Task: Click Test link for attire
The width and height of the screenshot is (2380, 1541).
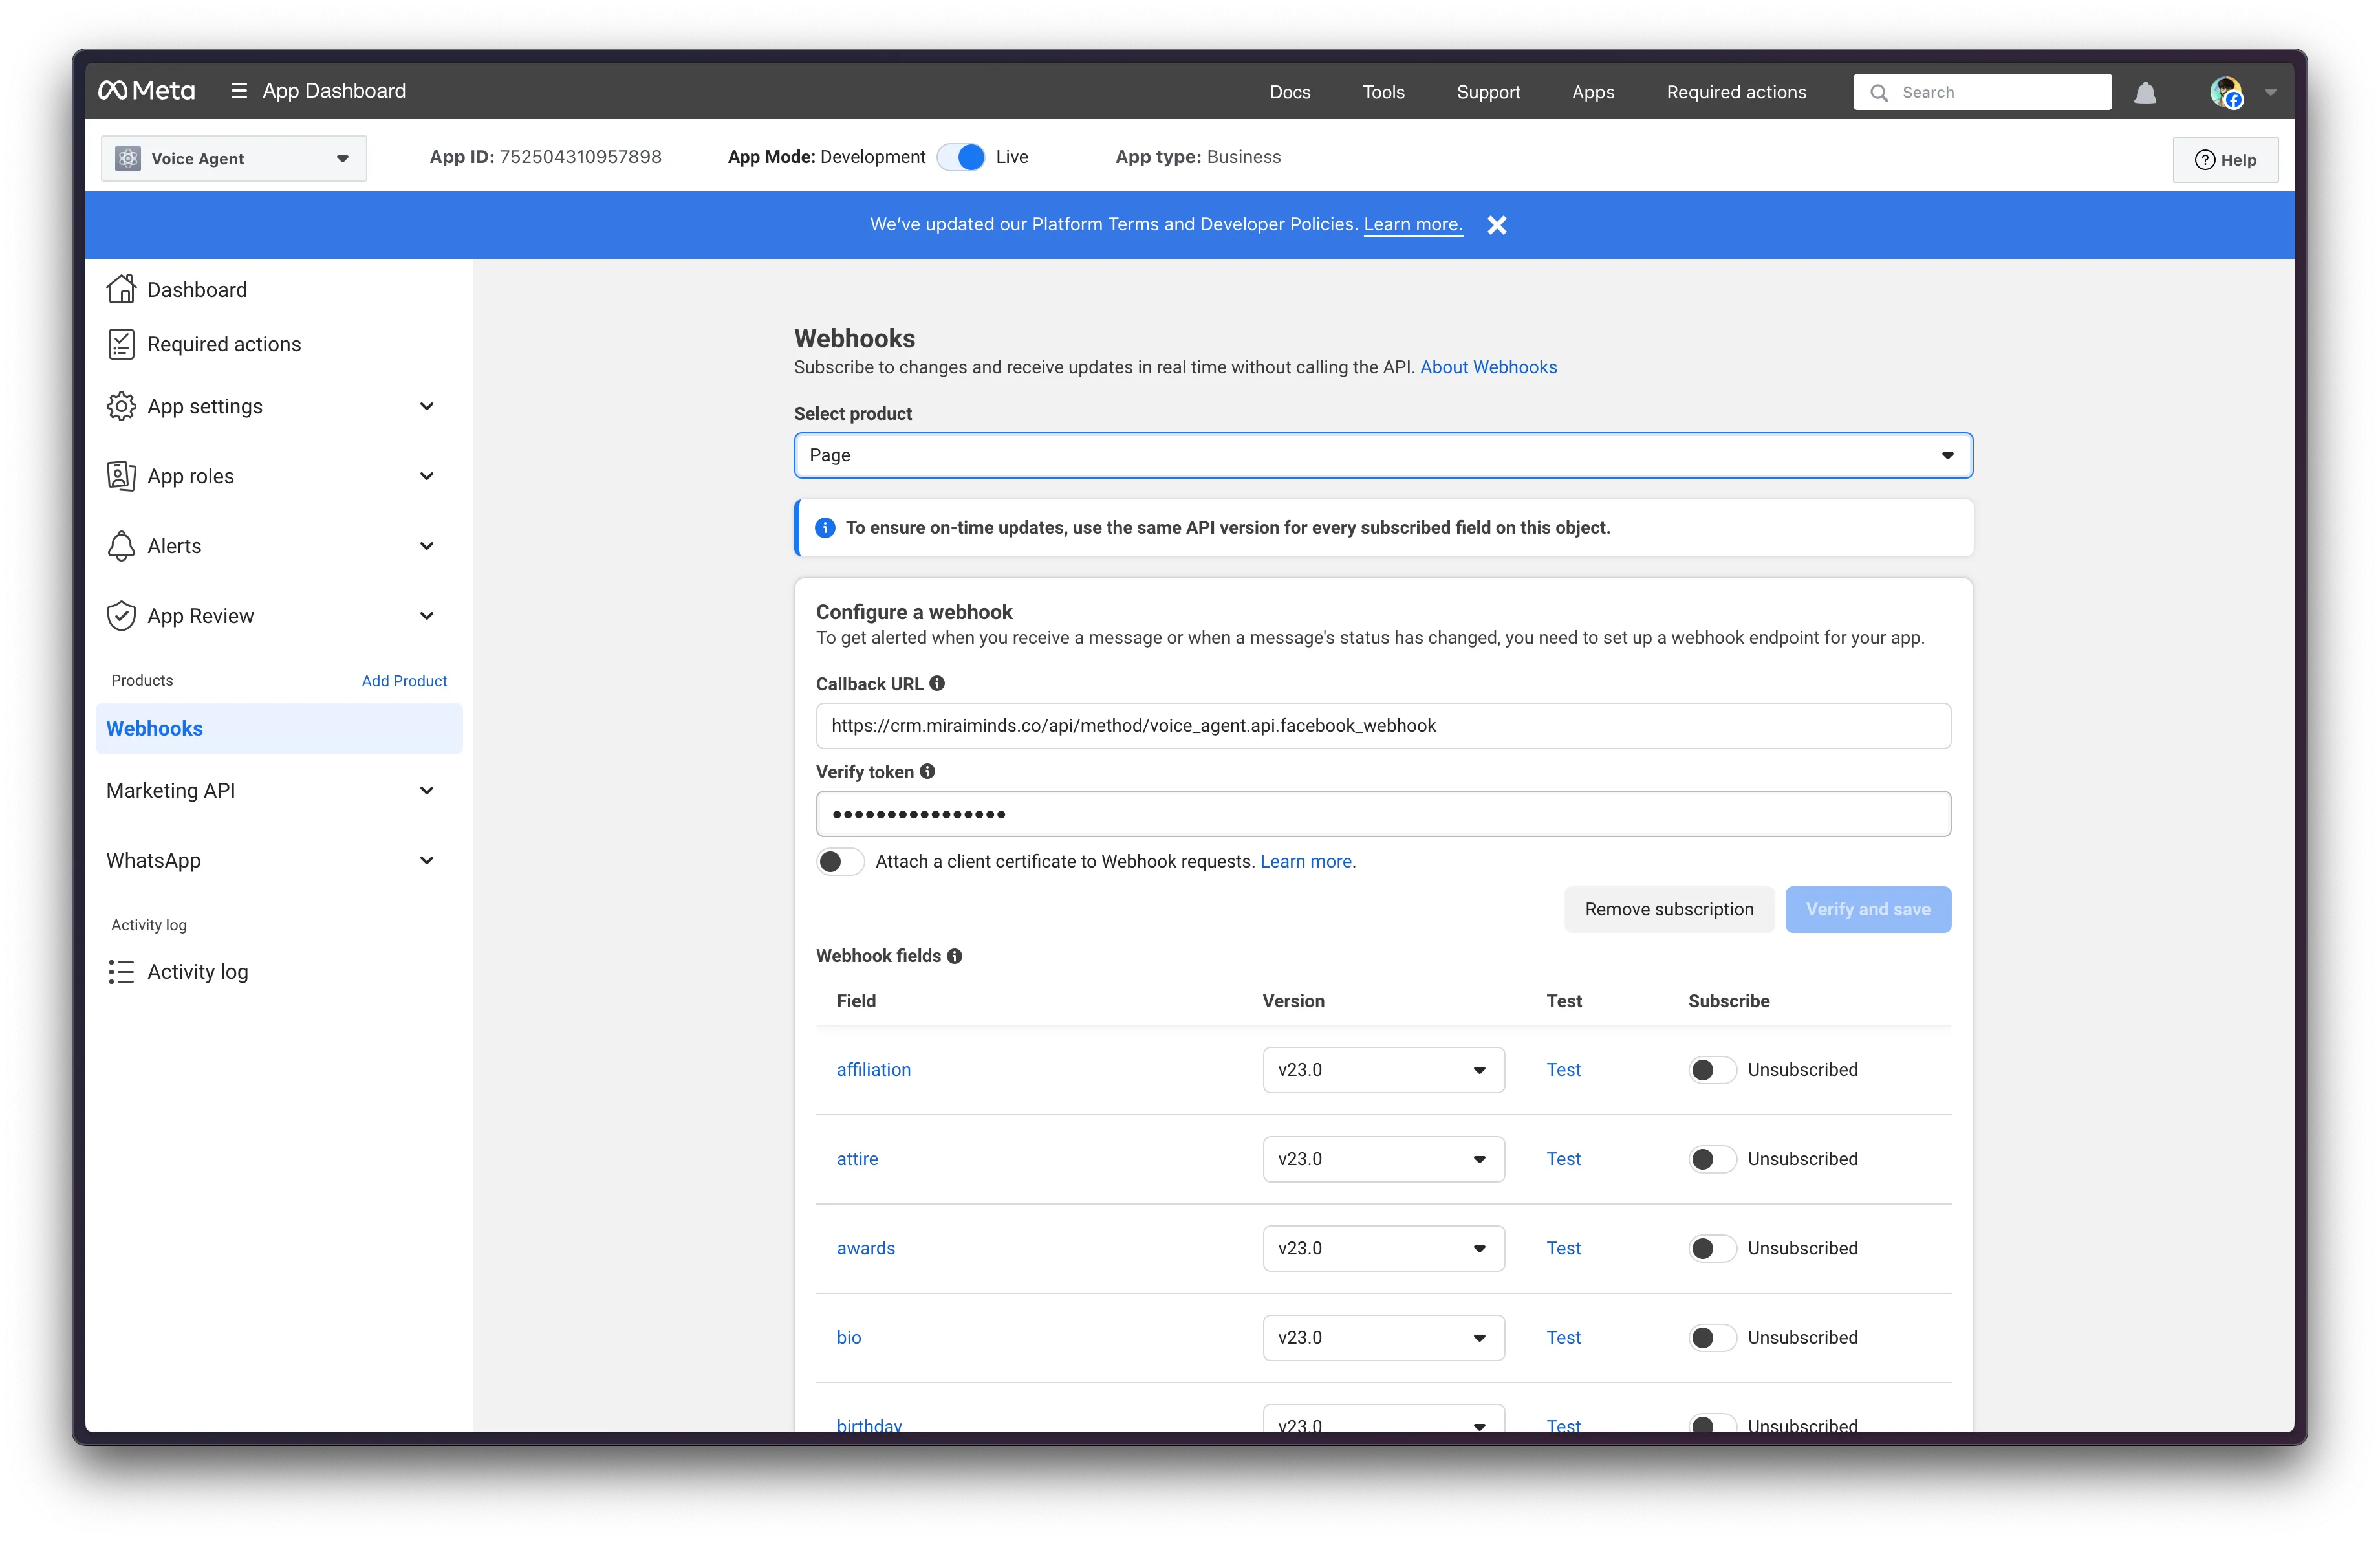Action: (x=1563, y=1159)
